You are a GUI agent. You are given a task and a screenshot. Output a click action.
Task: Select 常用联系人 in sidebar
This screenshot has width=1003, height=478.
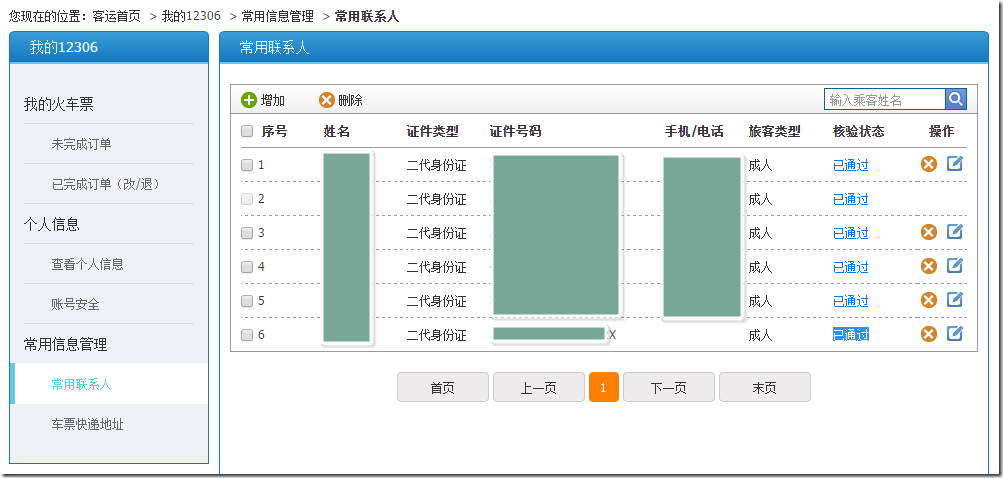pos(81,385)
